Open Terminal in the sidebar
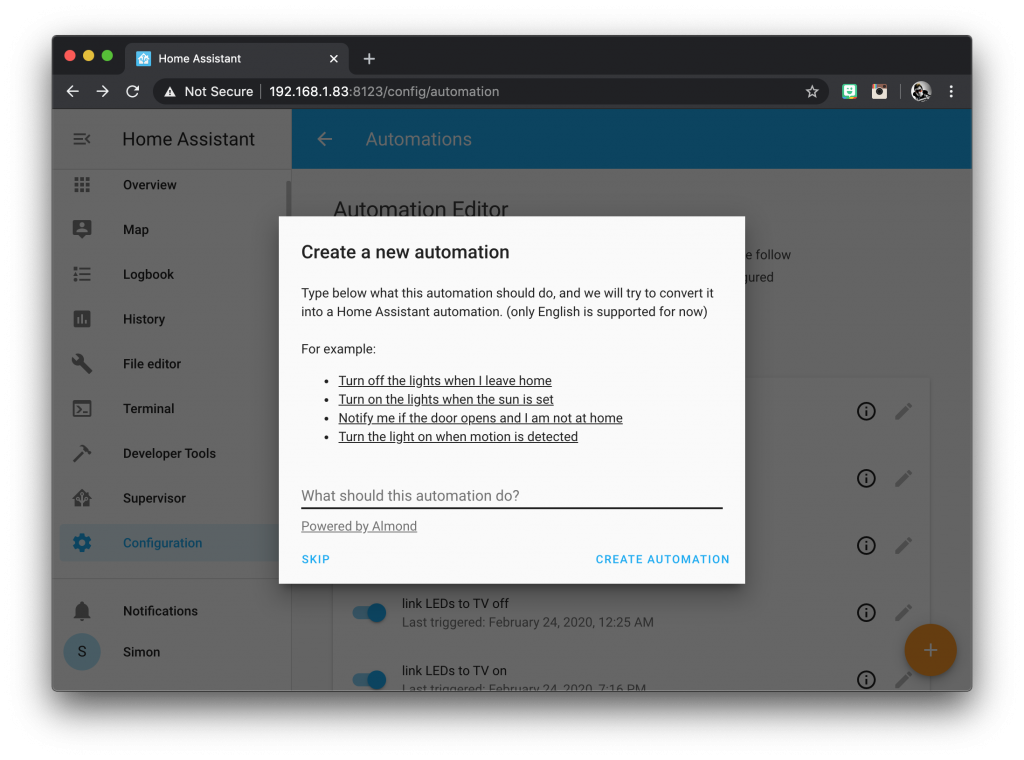This screenshot has width=1024, height=760. point(171,409)
